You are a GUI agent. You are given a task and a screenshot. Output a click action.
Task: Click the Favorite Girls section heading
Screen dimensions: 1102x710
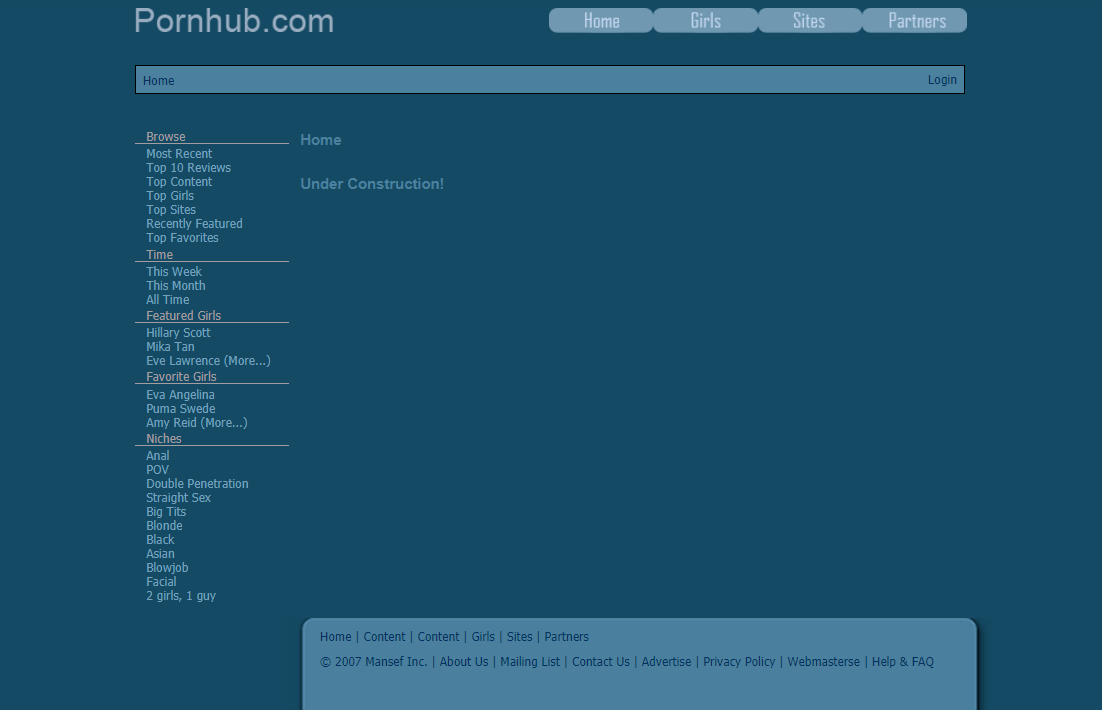tap(181, 377)
